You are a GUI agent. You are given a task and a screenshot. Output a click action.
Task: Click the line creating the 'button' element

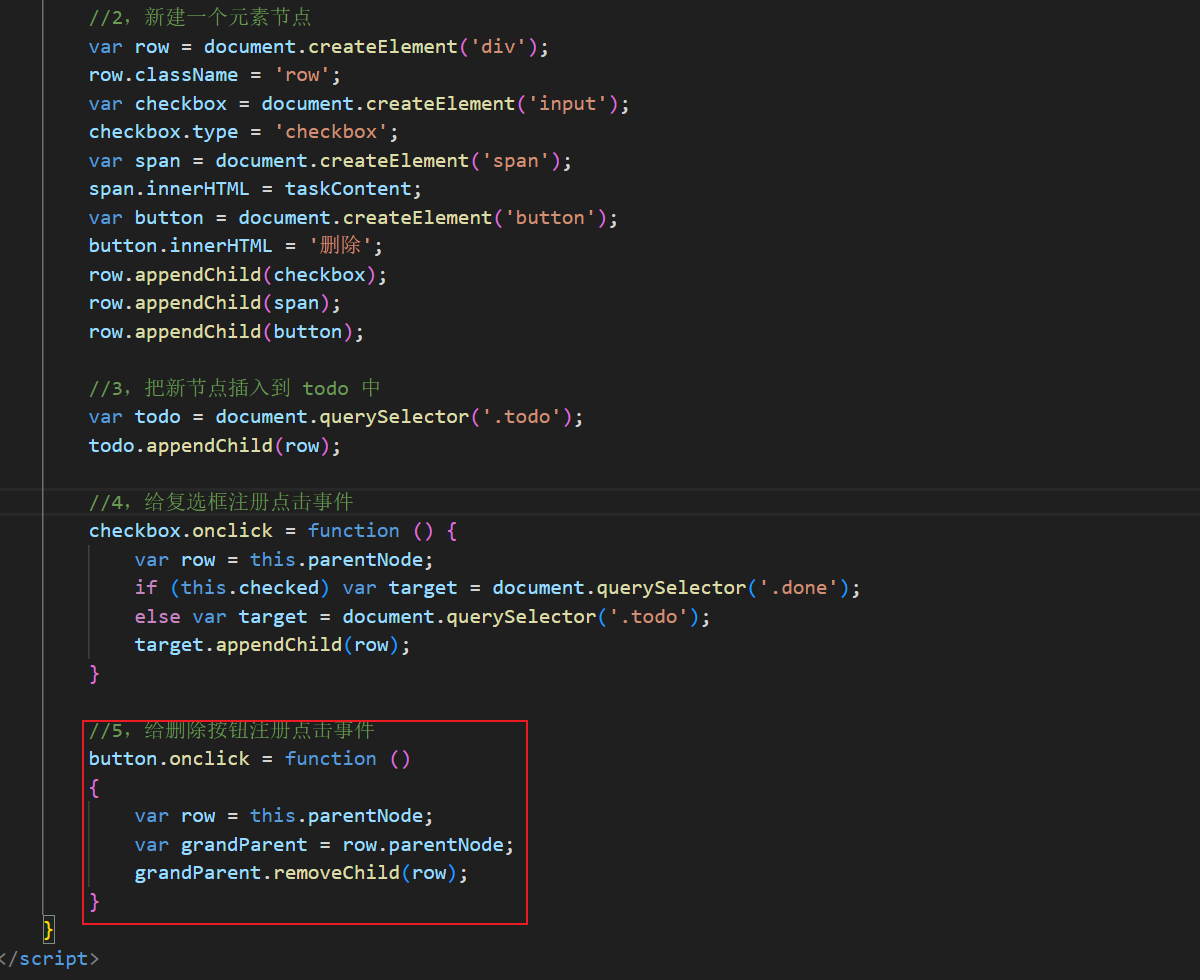(x=354, y=218)
